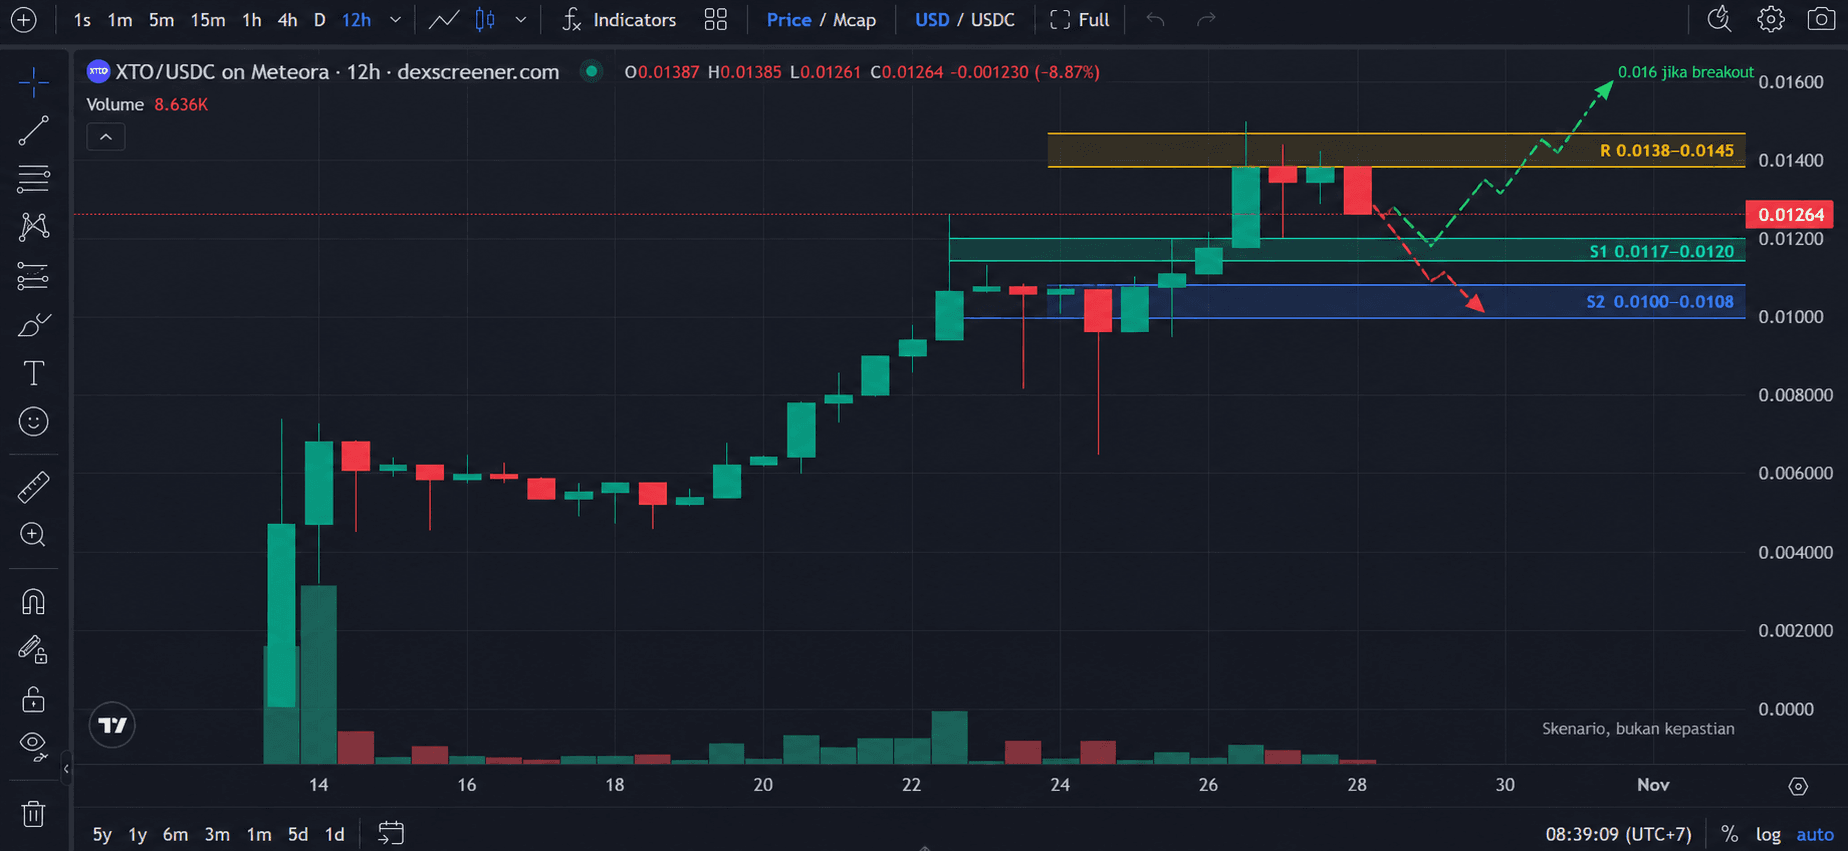This screenshot has width=1848, height=851.
Task: Expand the chart style dropdown arrow
Action: click(x=521, y=20)
